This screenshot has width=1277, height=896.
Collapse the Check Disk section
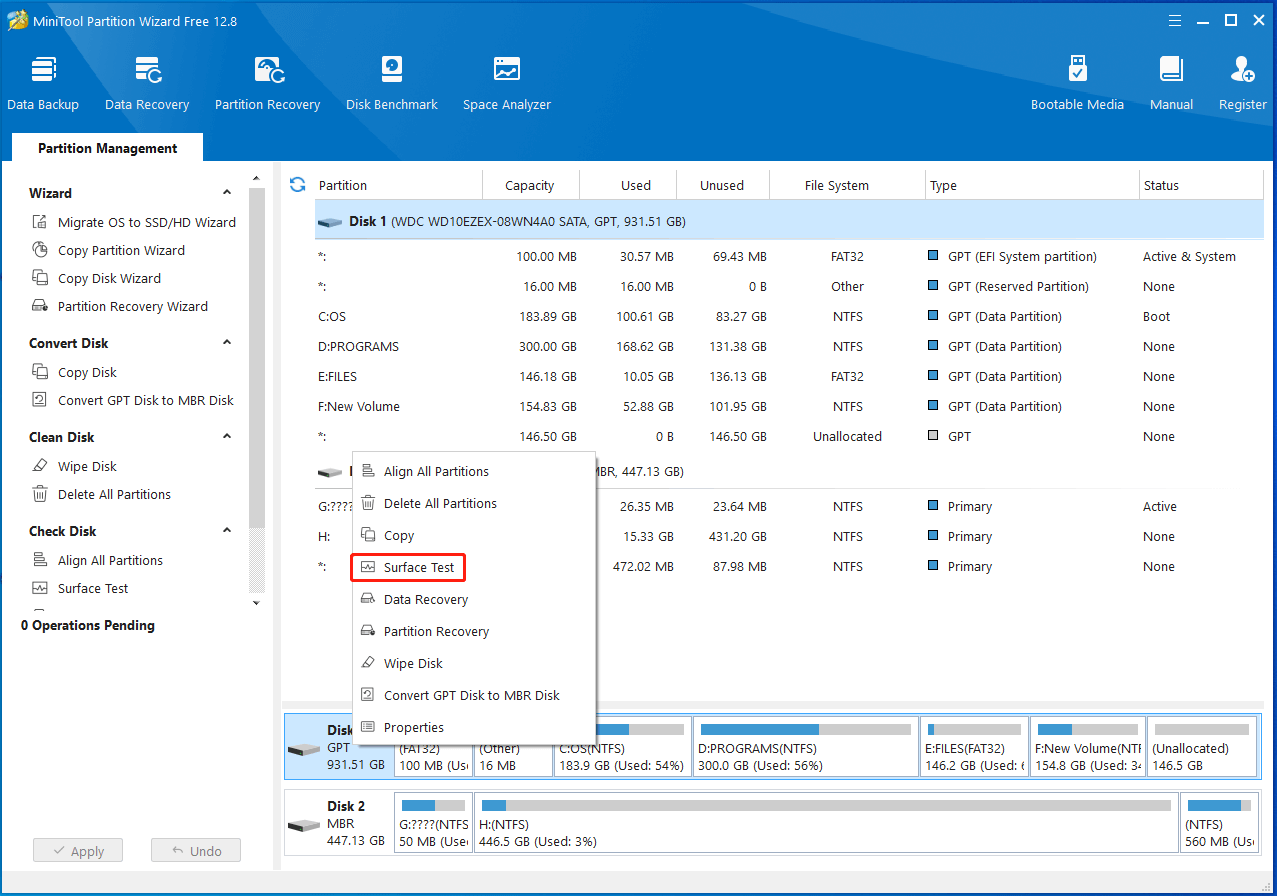(x=227, y=530)
